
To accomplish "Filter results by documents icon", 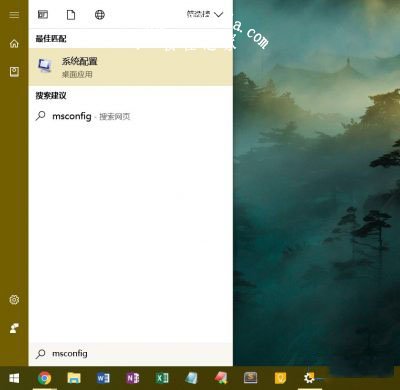I will click(x=71, y=15).
